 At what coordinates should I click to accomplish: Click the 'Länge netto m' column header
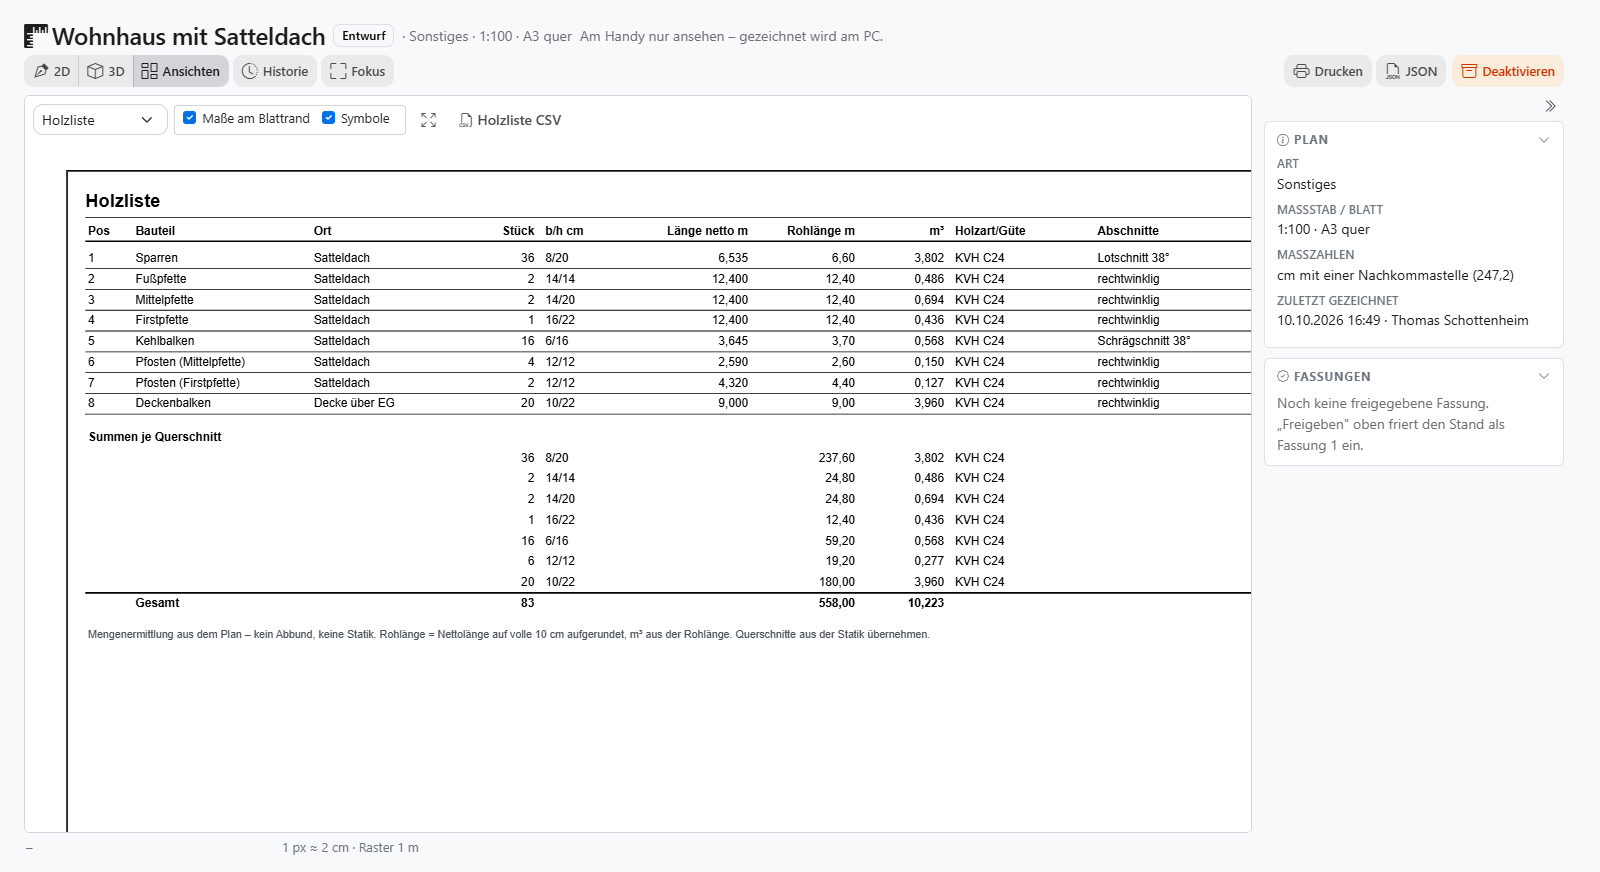pos(707,231)
